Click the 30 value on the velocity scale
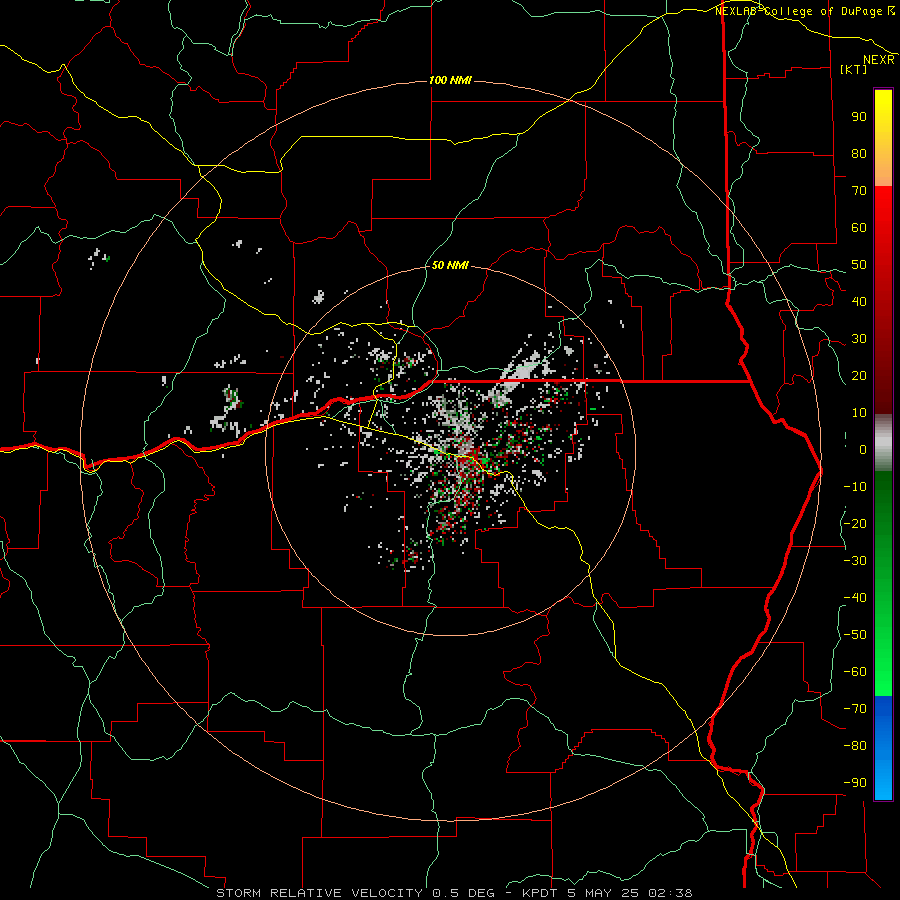Screen dimensions: 900x900 (x=859, y=339)
